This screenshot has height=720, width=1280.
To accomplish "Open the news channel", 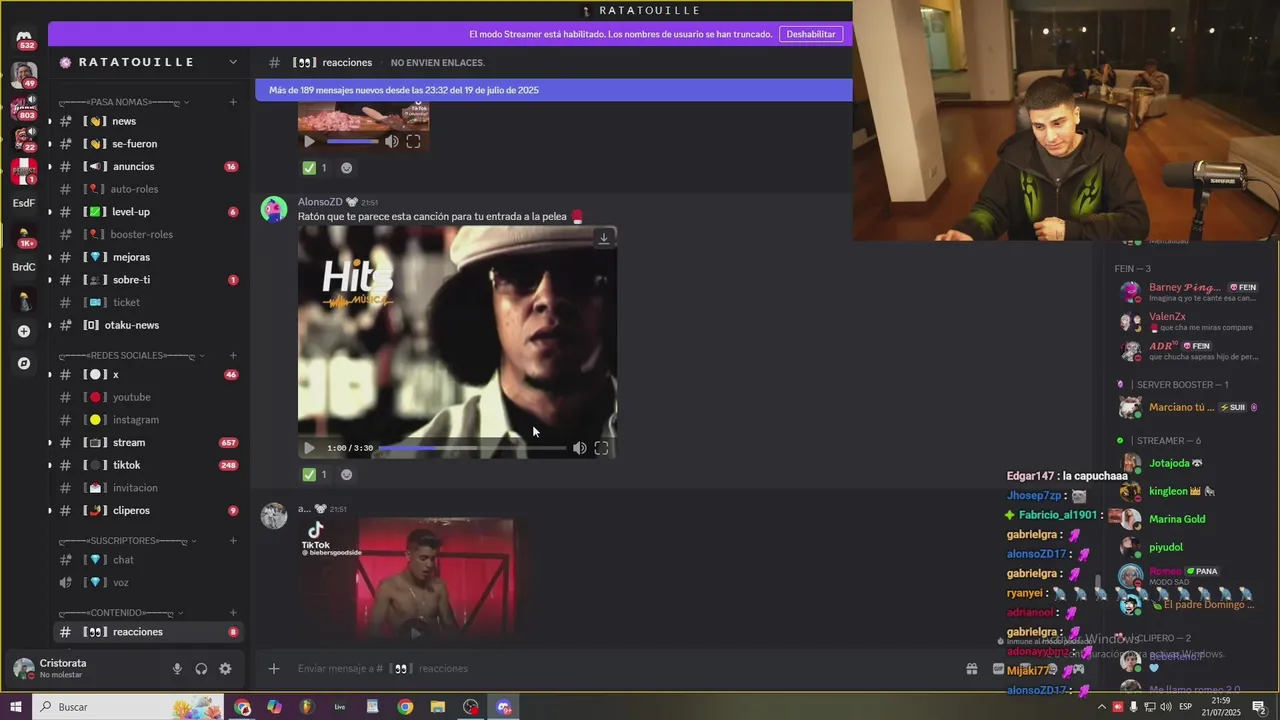I will [x=148, y=121].
